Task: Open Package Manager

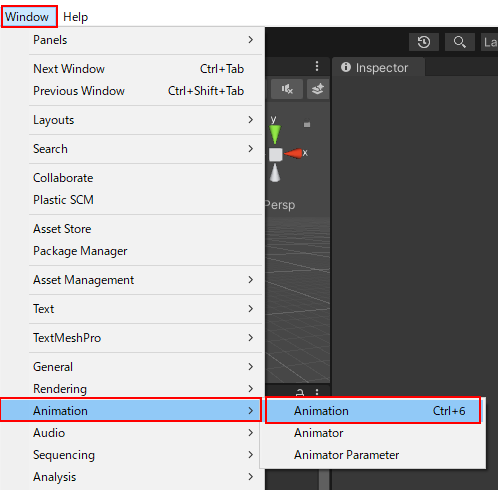Action: pos(132,251)
